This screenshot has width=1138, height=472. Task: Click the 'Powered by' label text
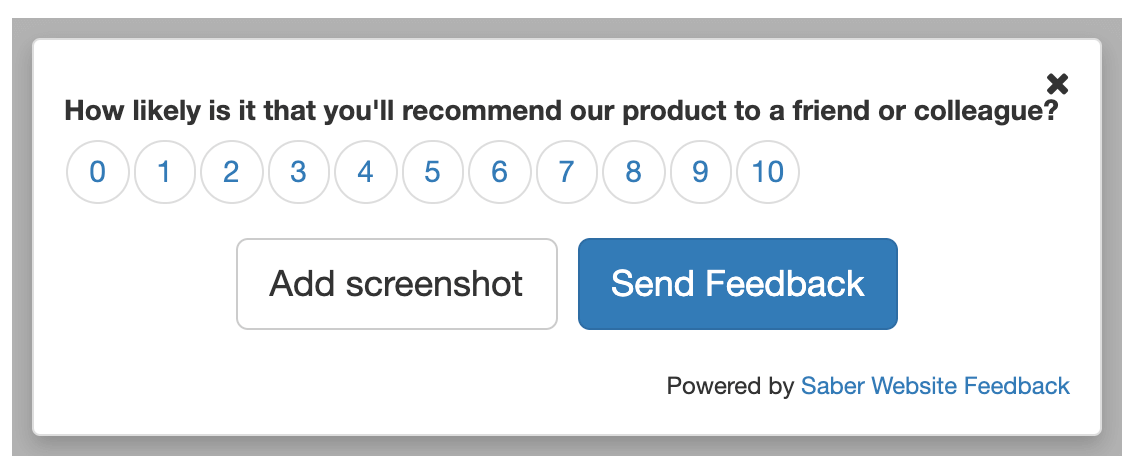[x=730, y=386]
